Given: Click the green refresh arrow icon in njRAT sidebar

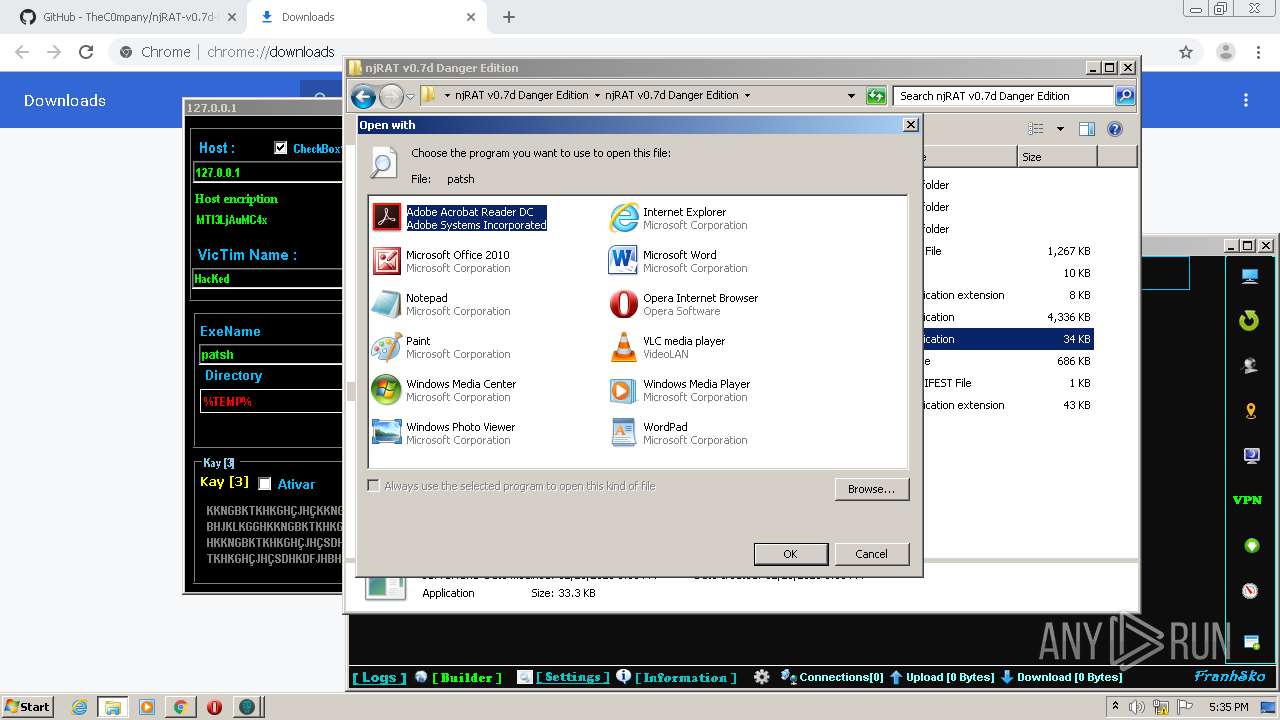Looking at the screenshot, I should click(1249, 320).
